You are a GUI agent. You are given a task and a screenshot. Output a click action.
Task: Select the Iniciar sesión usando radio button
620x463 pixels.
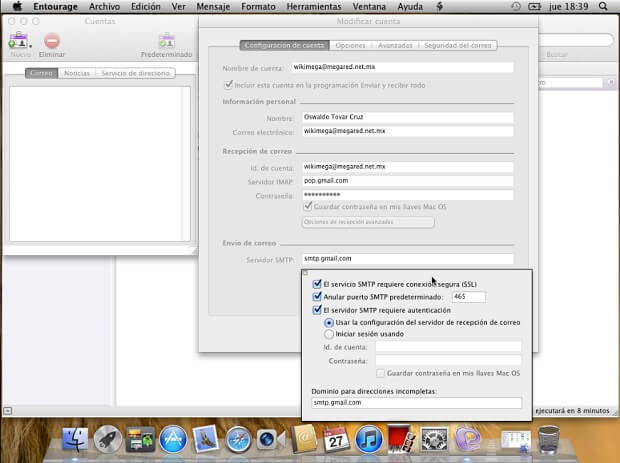[x=329, y=334]
